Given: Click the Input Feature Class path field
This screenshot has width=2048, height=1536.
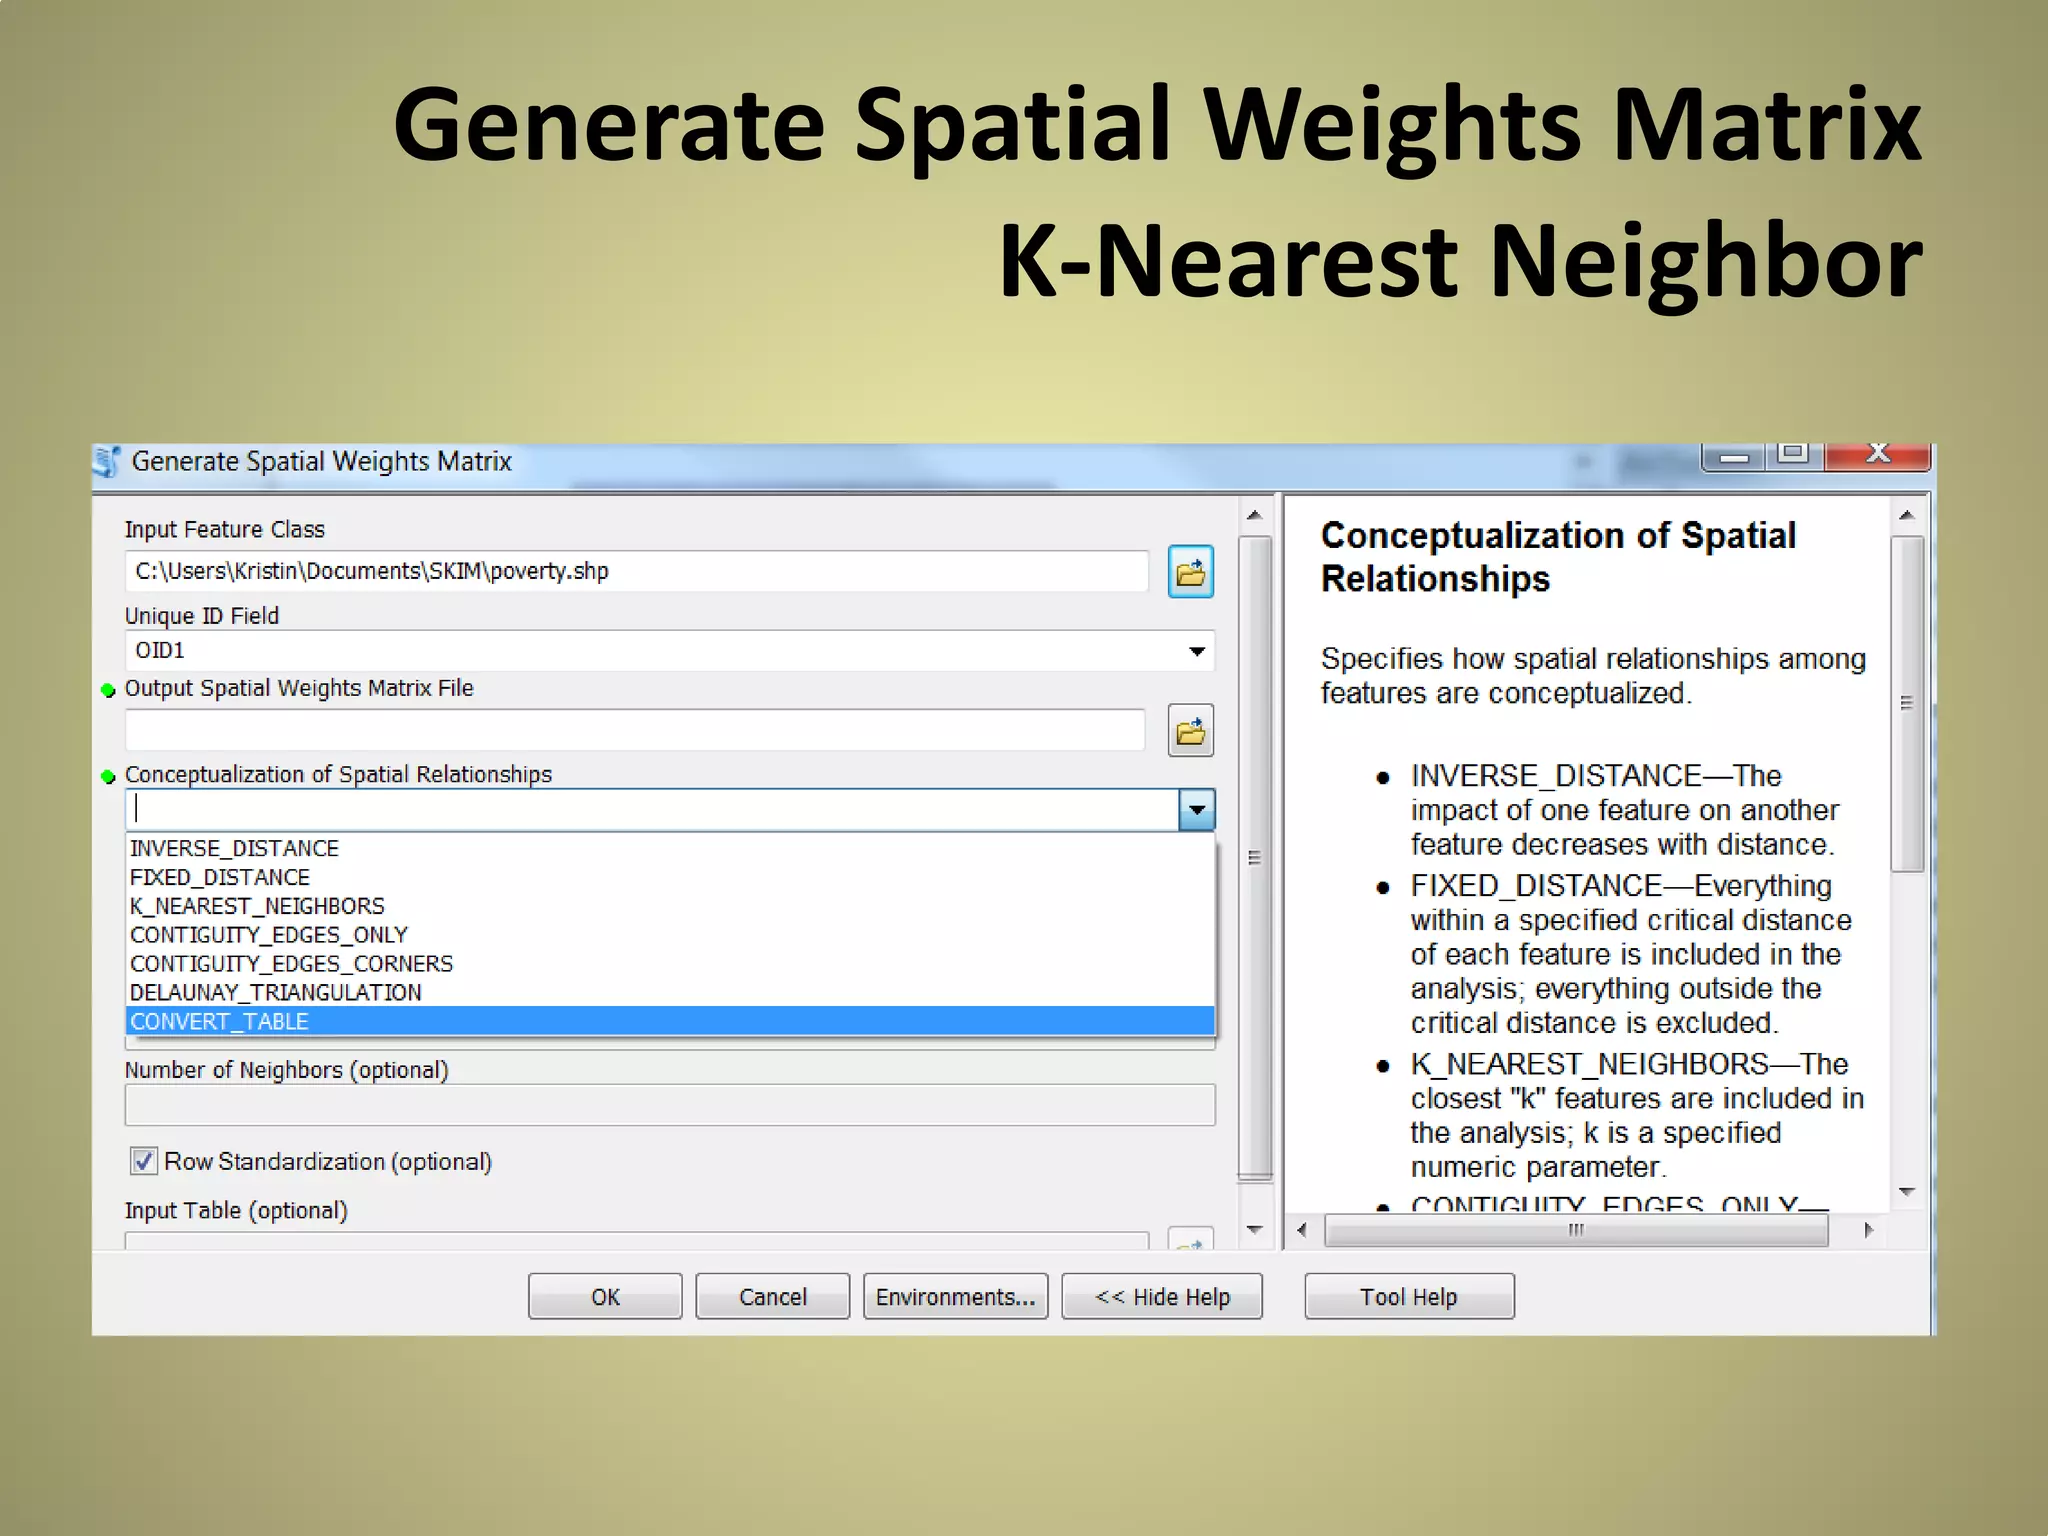Looking at the screenshot, I should pyautogui.click(x=636, y=571).
